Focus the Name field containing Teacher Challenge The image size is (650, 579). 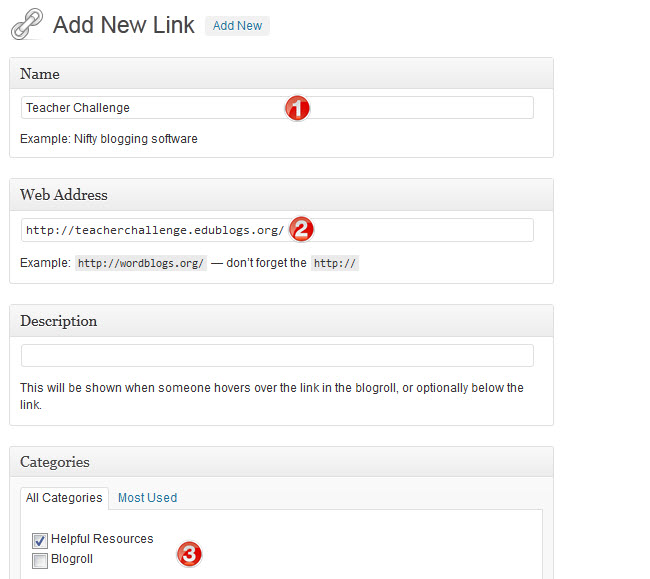(150, 108)
